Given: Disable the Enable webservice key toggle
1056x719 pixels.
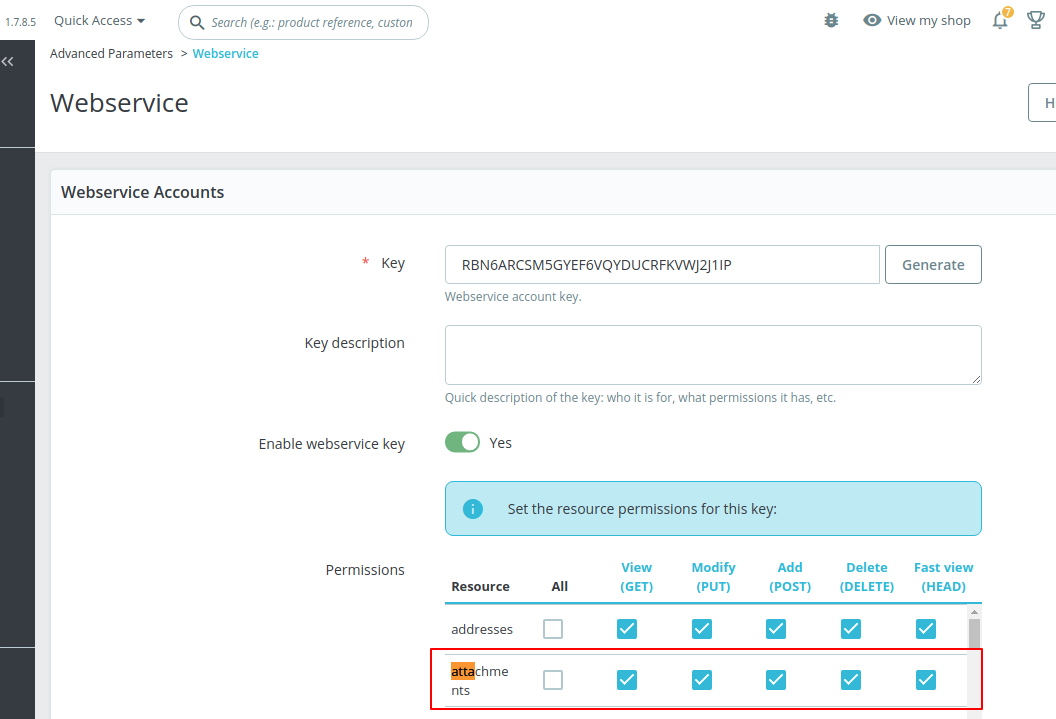Looking at the screenshot, I should click(462, 442).
